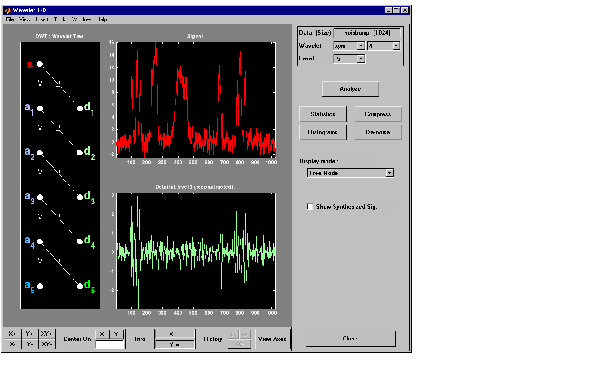
Task: Click the X+ zoom button
Action: (x=12, y=334)
